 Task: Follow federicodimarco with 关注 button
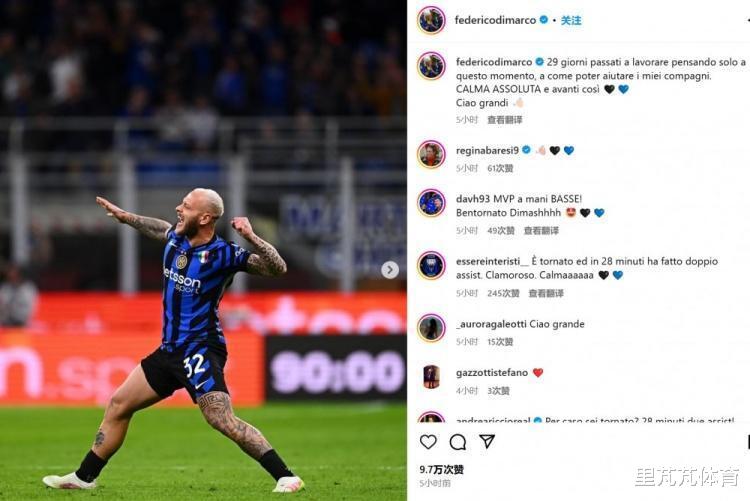pos(571,20)
